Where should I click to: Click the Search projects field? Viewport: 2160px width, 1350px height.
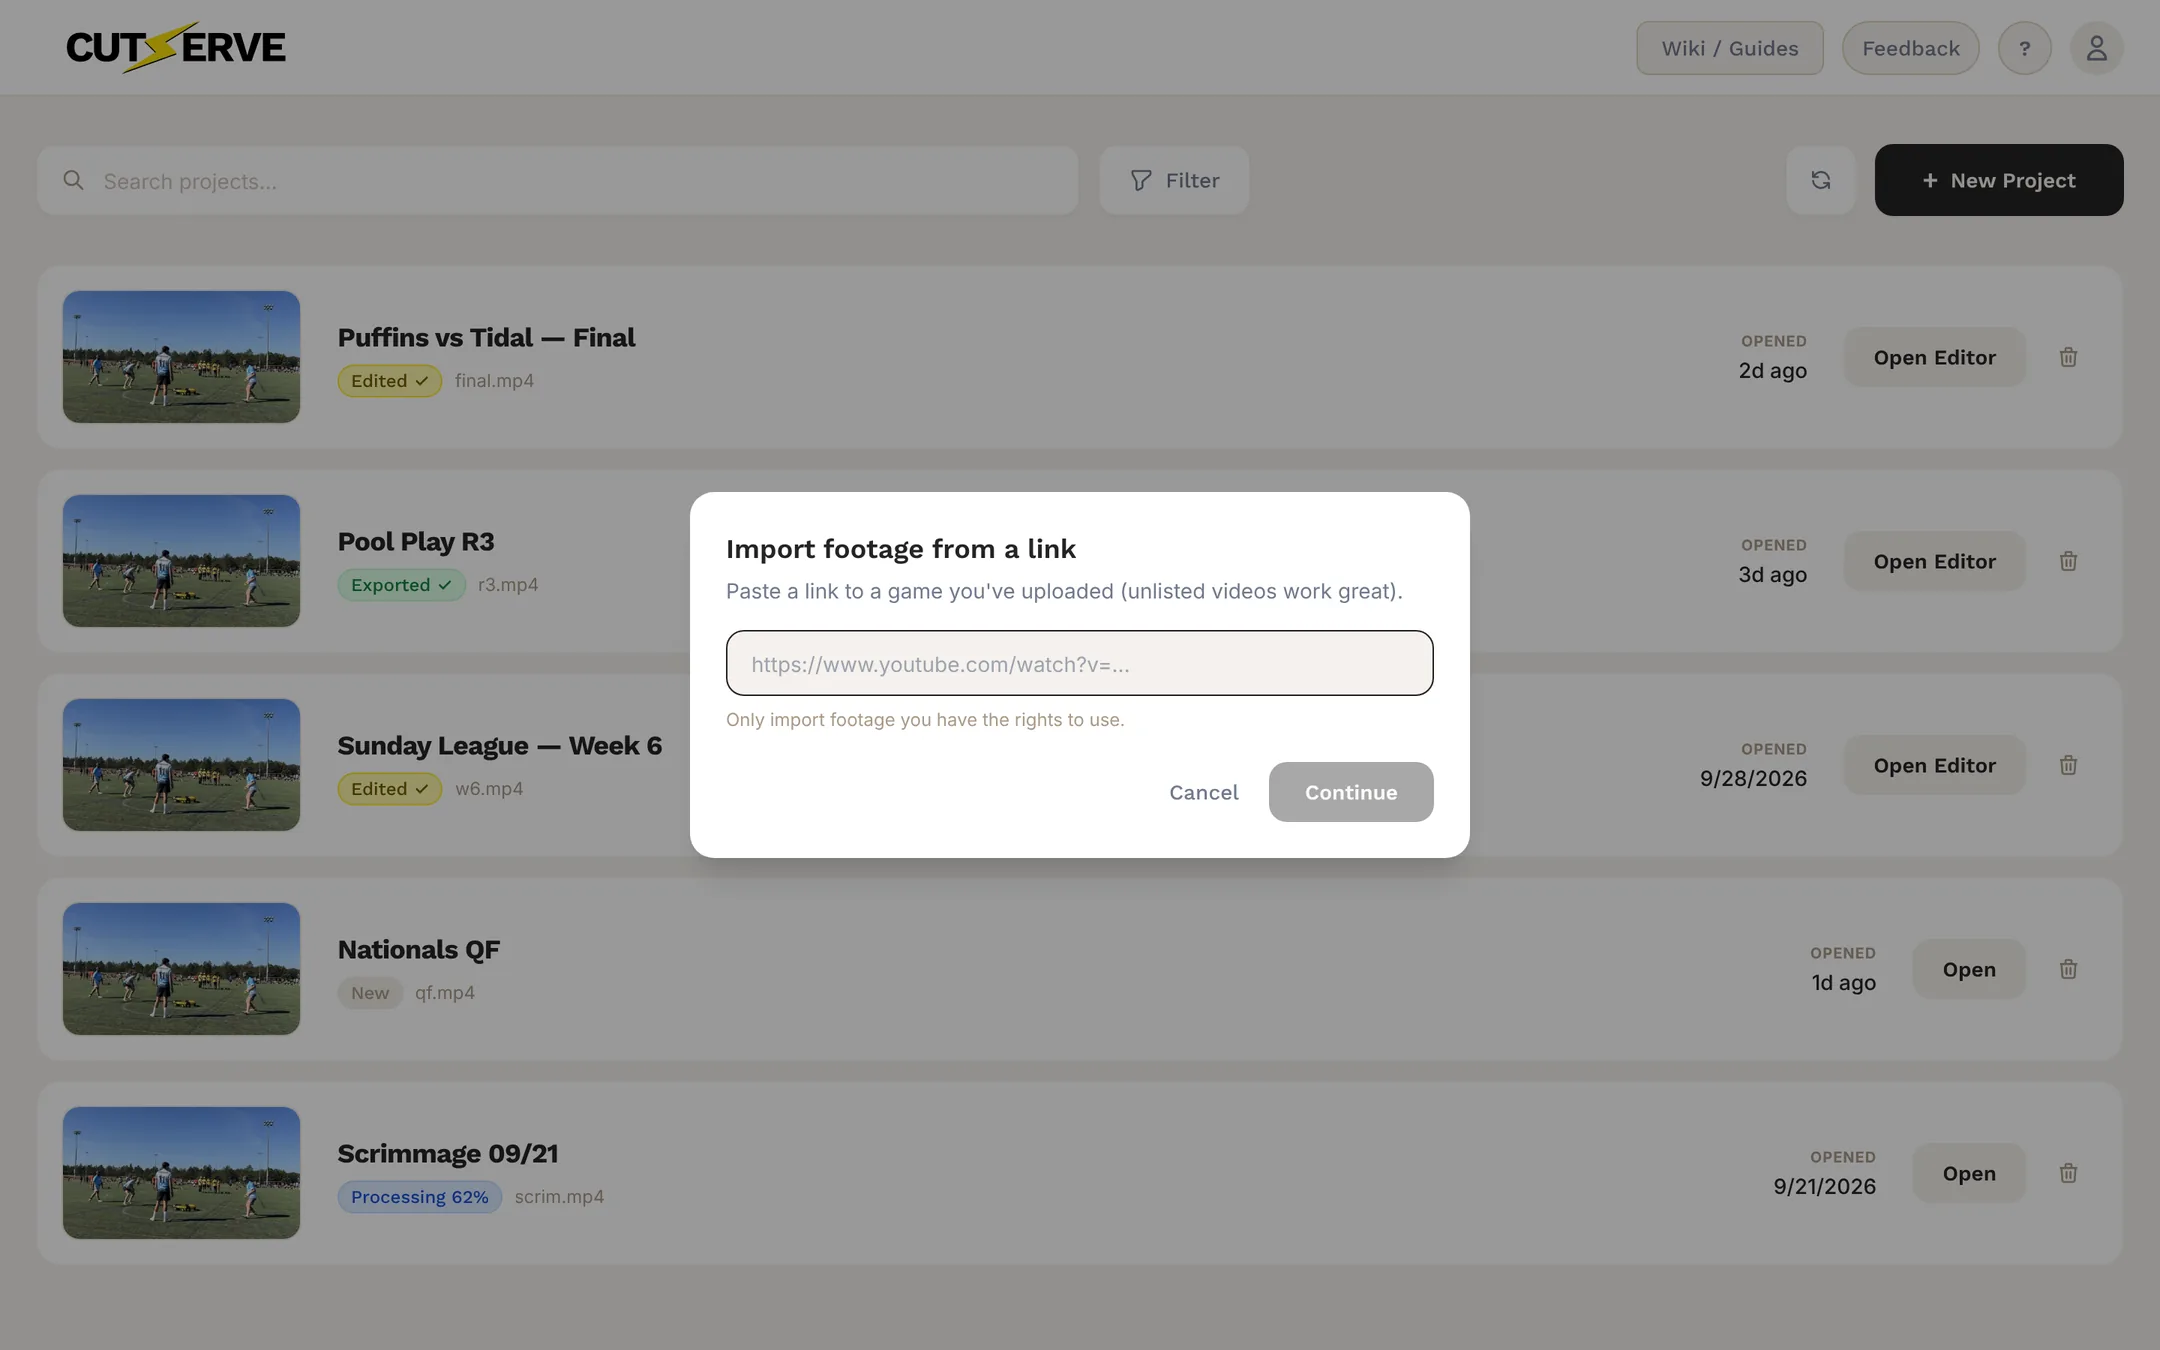558,180
